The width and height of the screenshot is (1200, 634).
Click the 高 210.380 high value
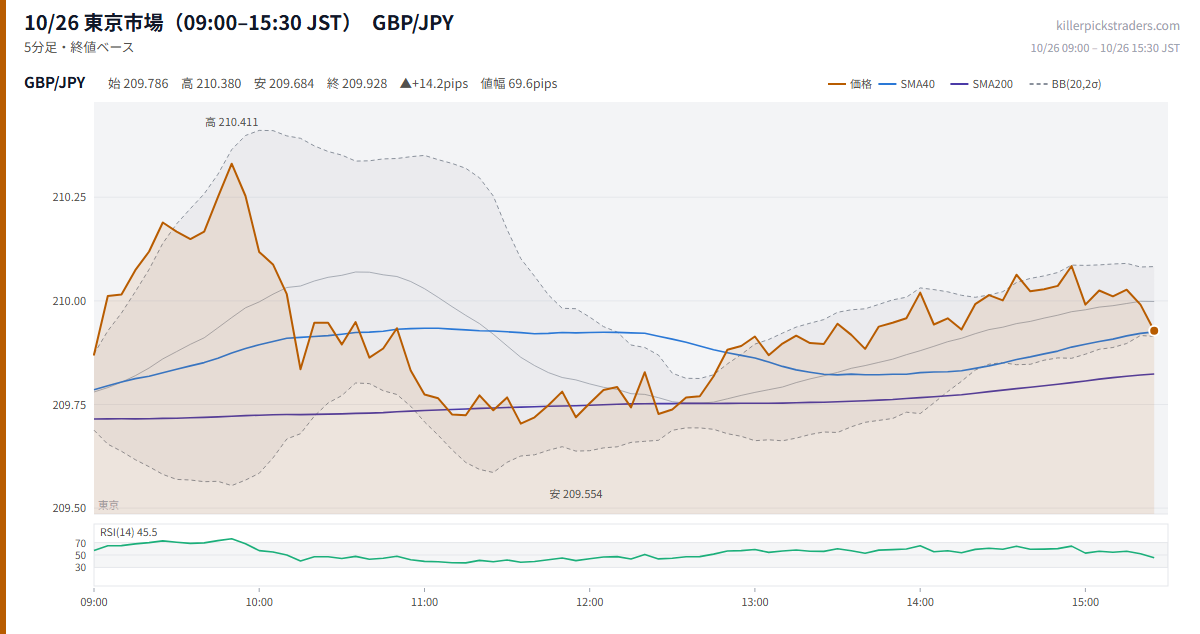[211, 84]
